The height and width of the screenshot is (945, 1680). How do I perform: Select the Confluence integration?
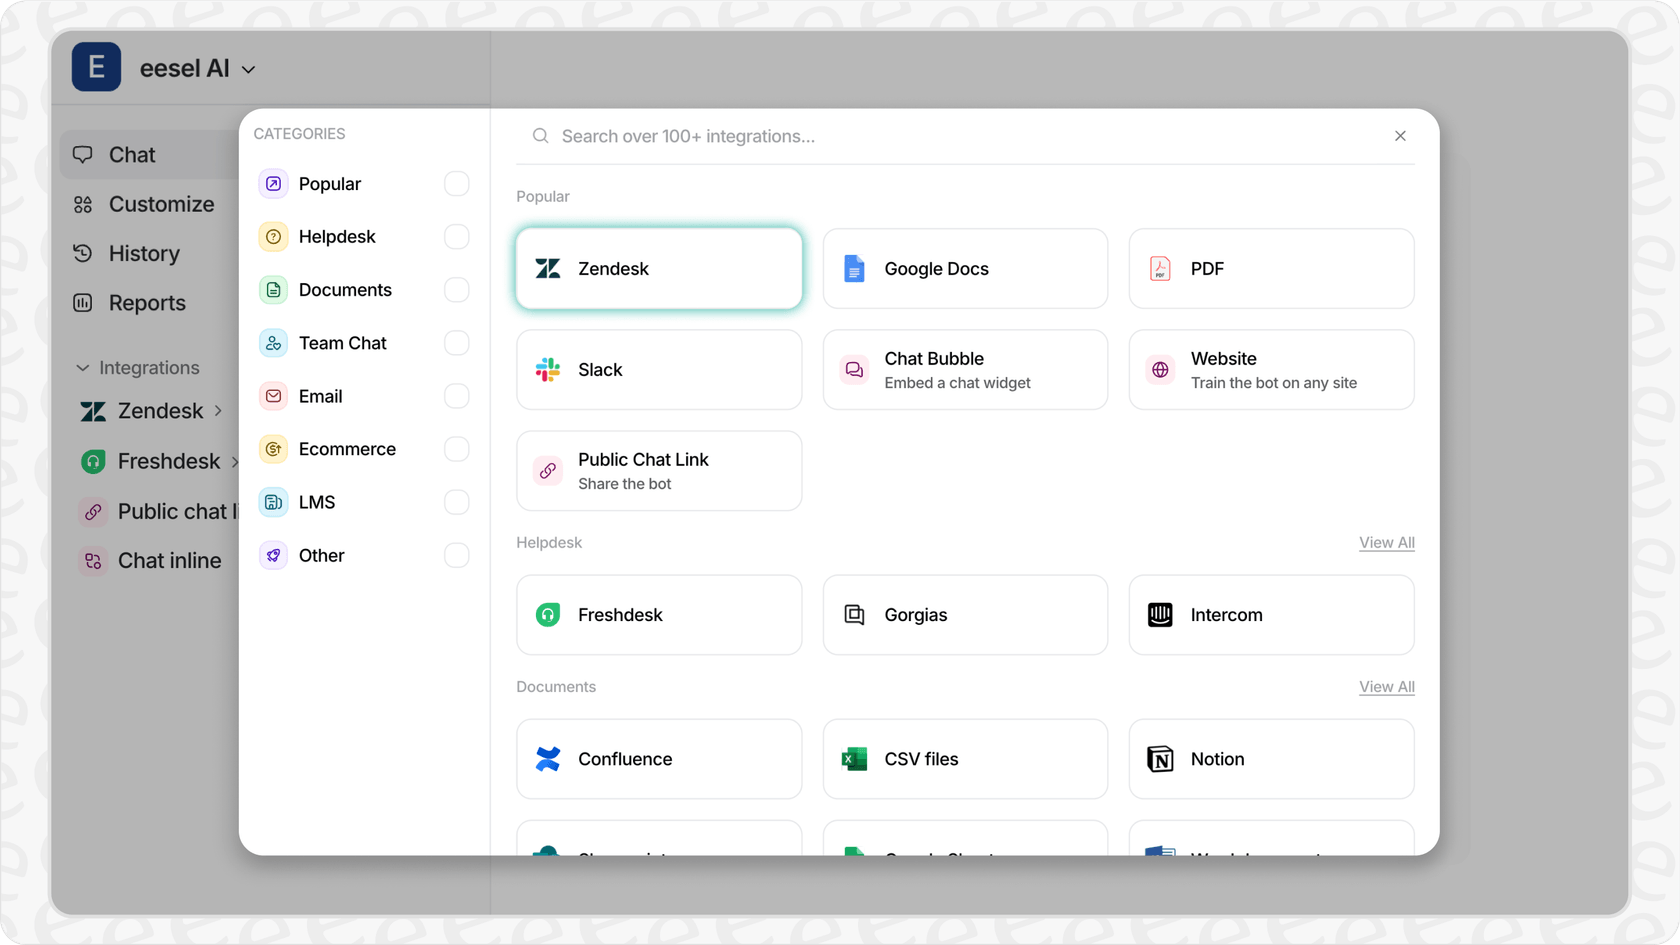pyautogui.click(x=658, y=758)
